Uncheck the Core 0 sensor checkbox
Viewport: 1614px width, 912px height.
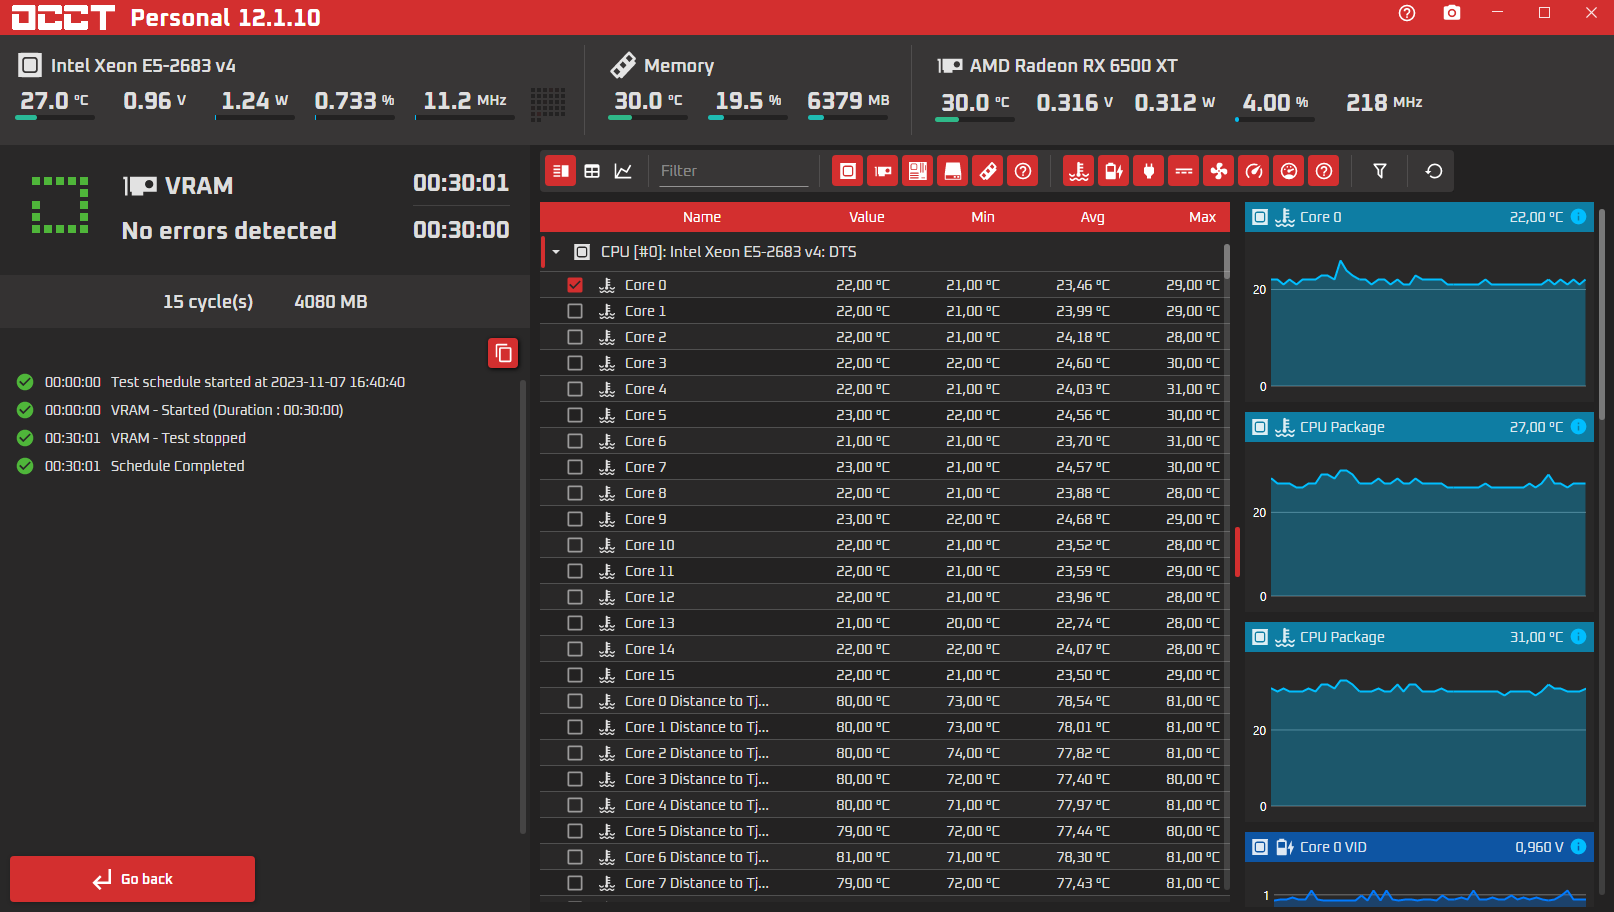click(x=575, y=285)
